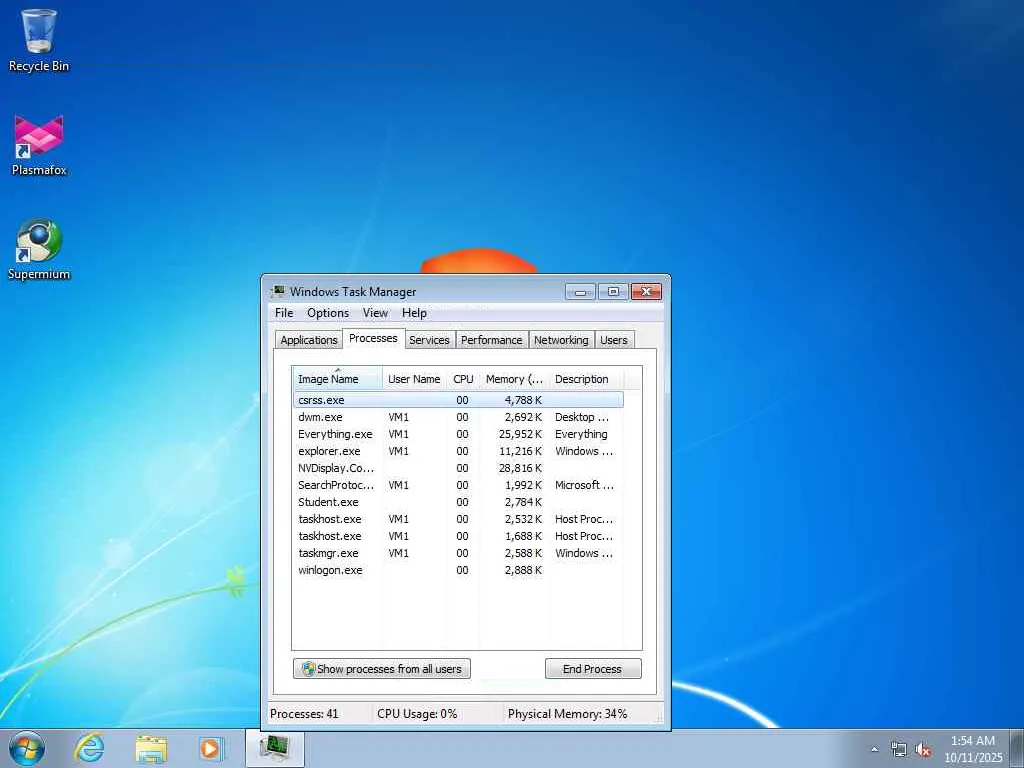Click the network status tray icon
1024x768 pixels.
(x=899, y=750)
